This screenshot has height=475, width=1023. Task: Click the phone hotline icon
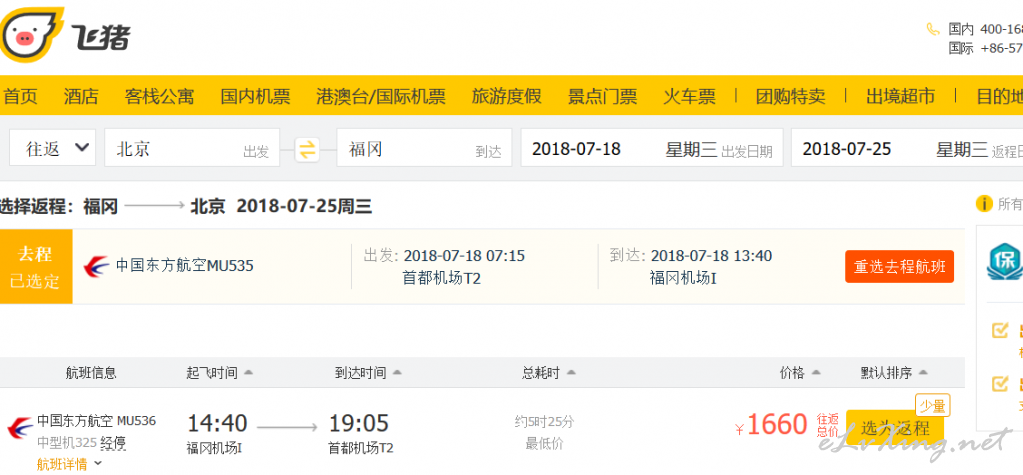click(x=932, y=29)
